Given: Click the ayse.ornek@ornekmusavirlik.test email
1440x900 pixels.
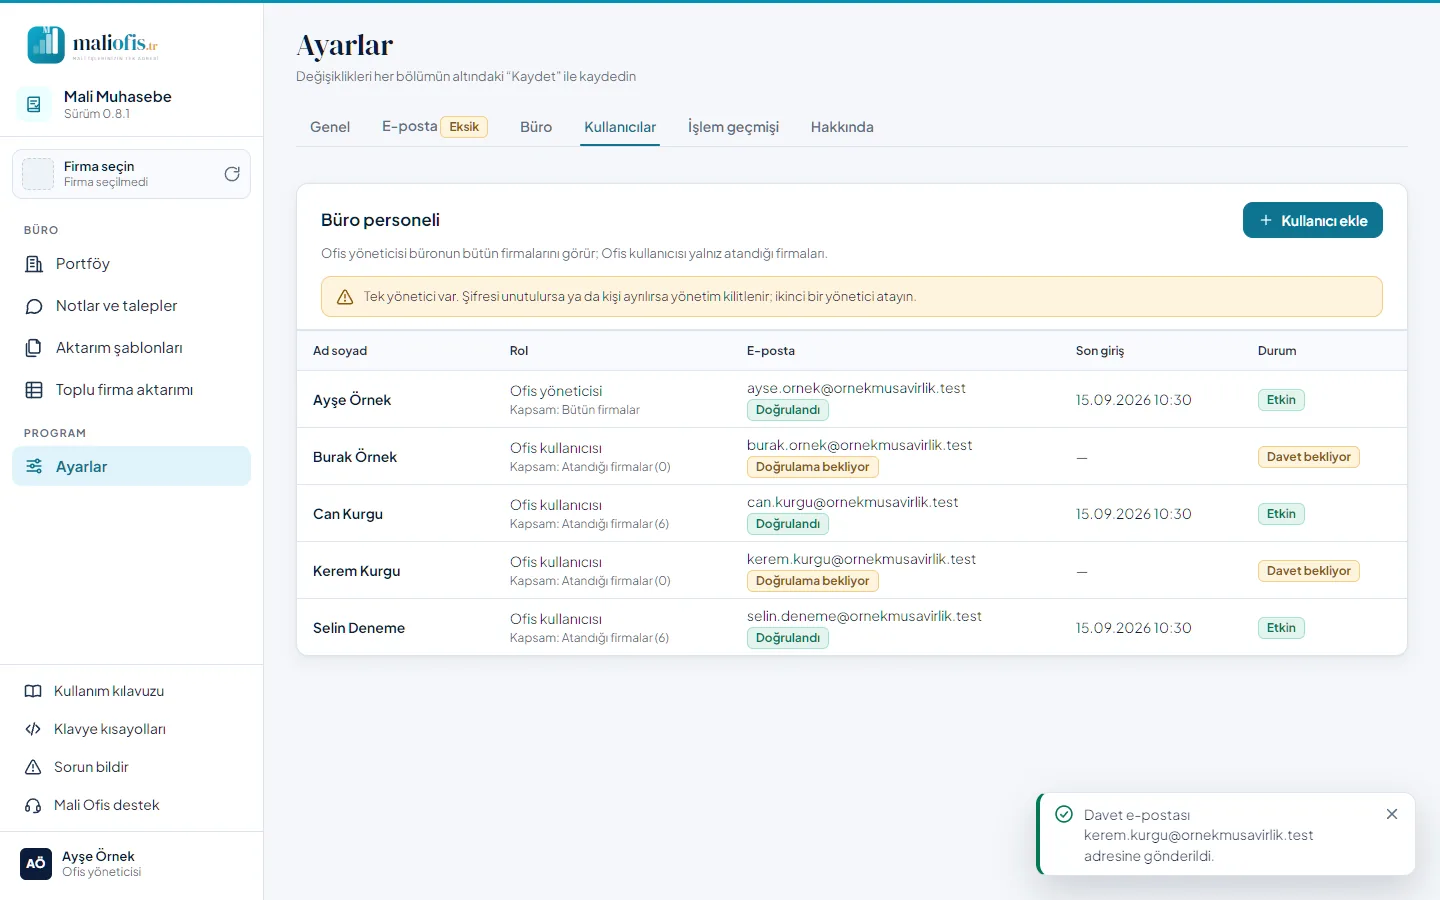Looking at the screenshot, I should tap(856, 388).
